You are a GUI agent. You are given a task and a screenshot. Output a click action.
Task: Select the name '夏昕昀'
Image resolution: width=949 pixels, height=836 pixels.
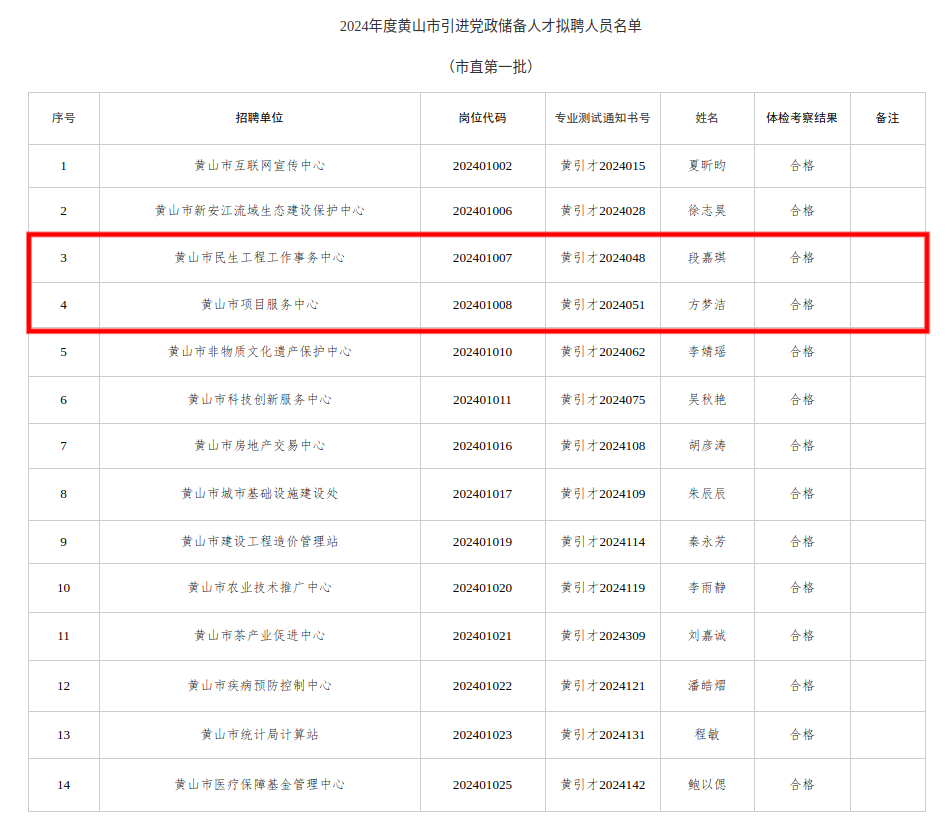[707, 166]
